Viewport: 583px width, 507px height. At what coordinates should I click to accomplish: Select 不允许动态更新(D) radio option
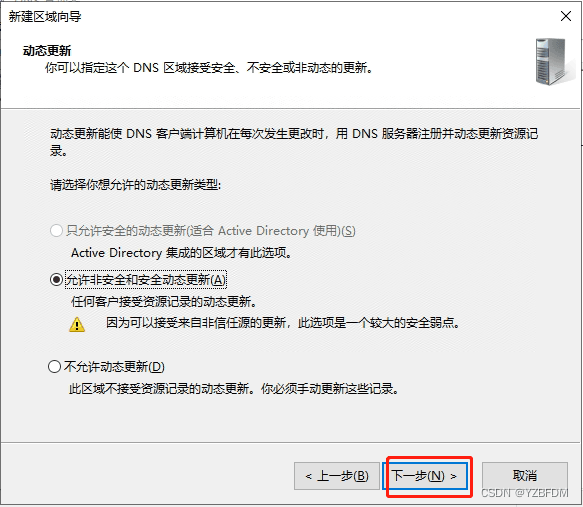coord(55,366)
